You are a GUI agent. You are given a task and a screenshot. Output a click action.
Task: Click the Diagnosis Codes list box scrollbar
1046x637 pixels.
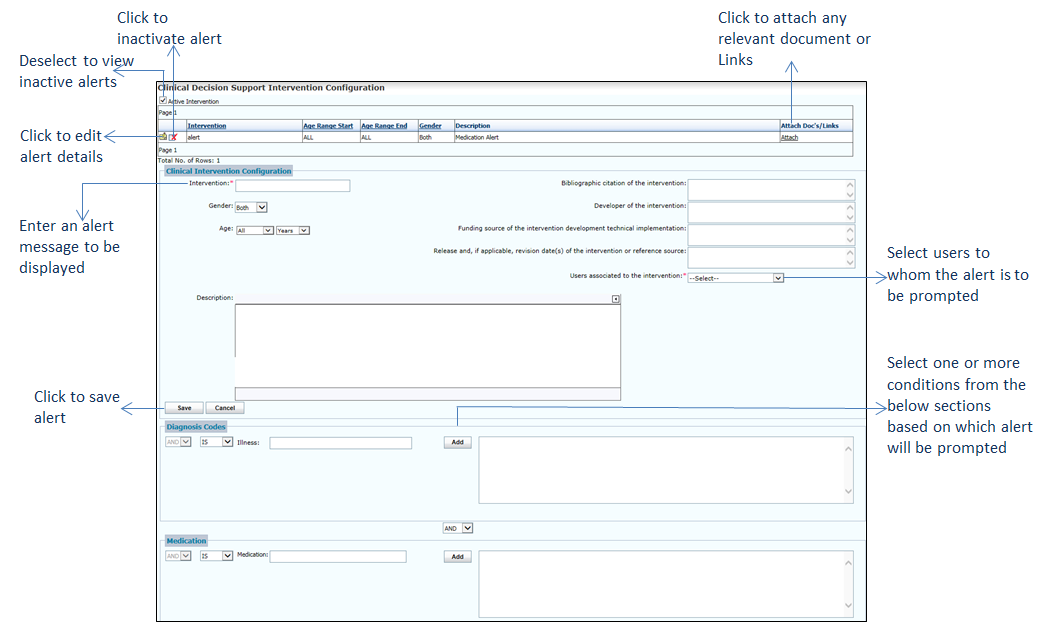(x=848, y=470)
